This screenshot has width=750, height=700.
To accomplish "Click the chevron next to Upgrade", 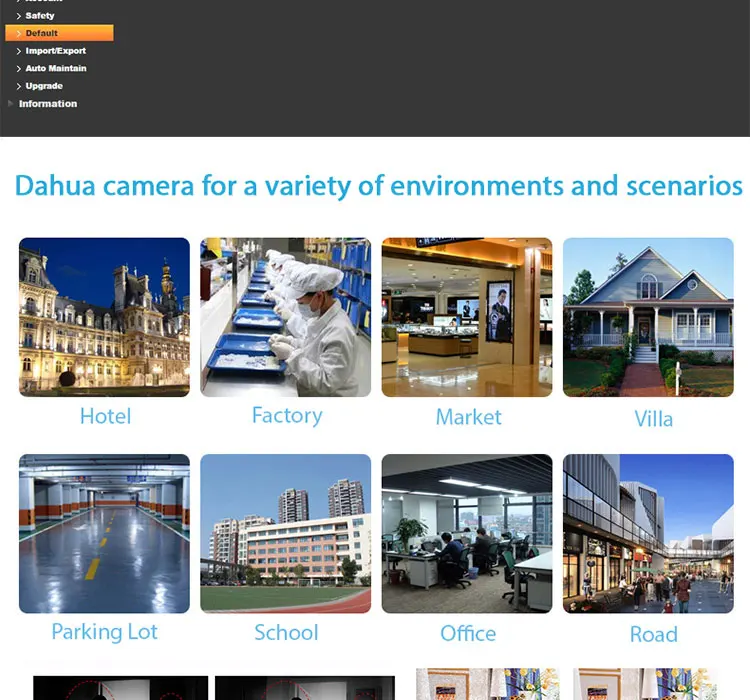I will [x=19, y=87].
